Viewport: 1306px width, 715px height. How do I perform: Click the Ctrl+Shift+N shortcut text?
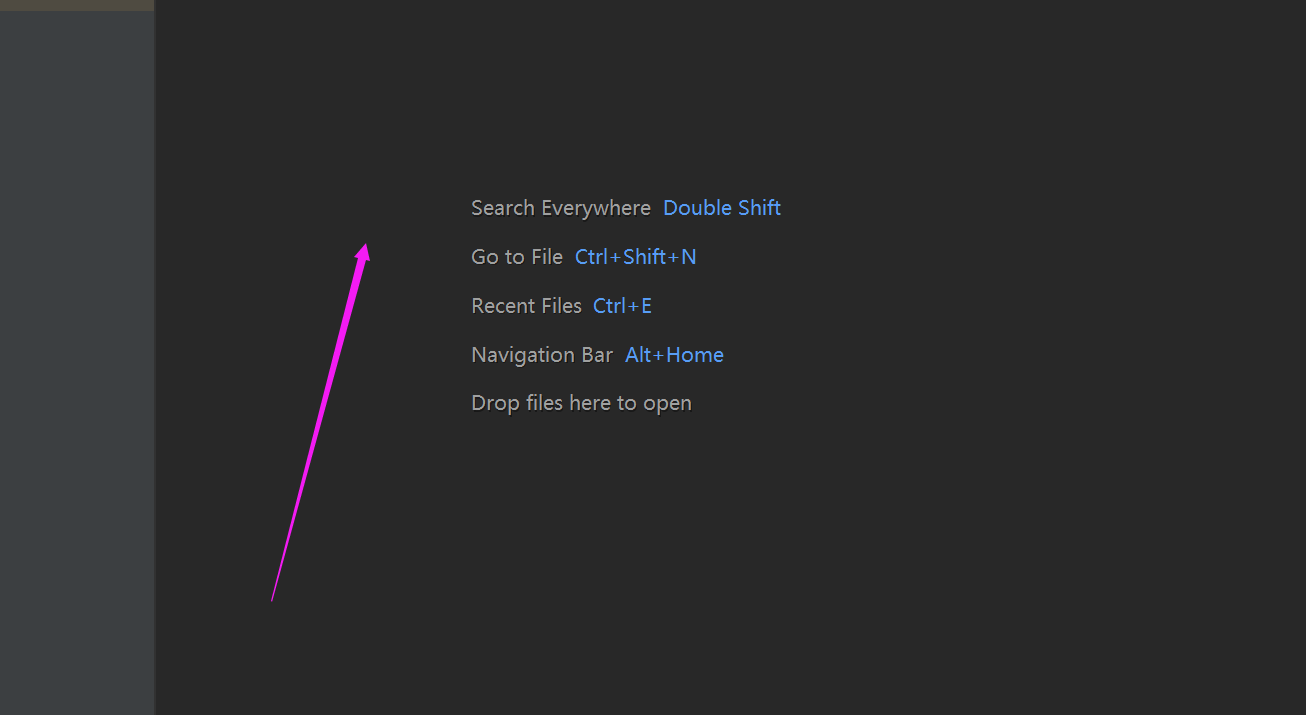tap(635, 257)
